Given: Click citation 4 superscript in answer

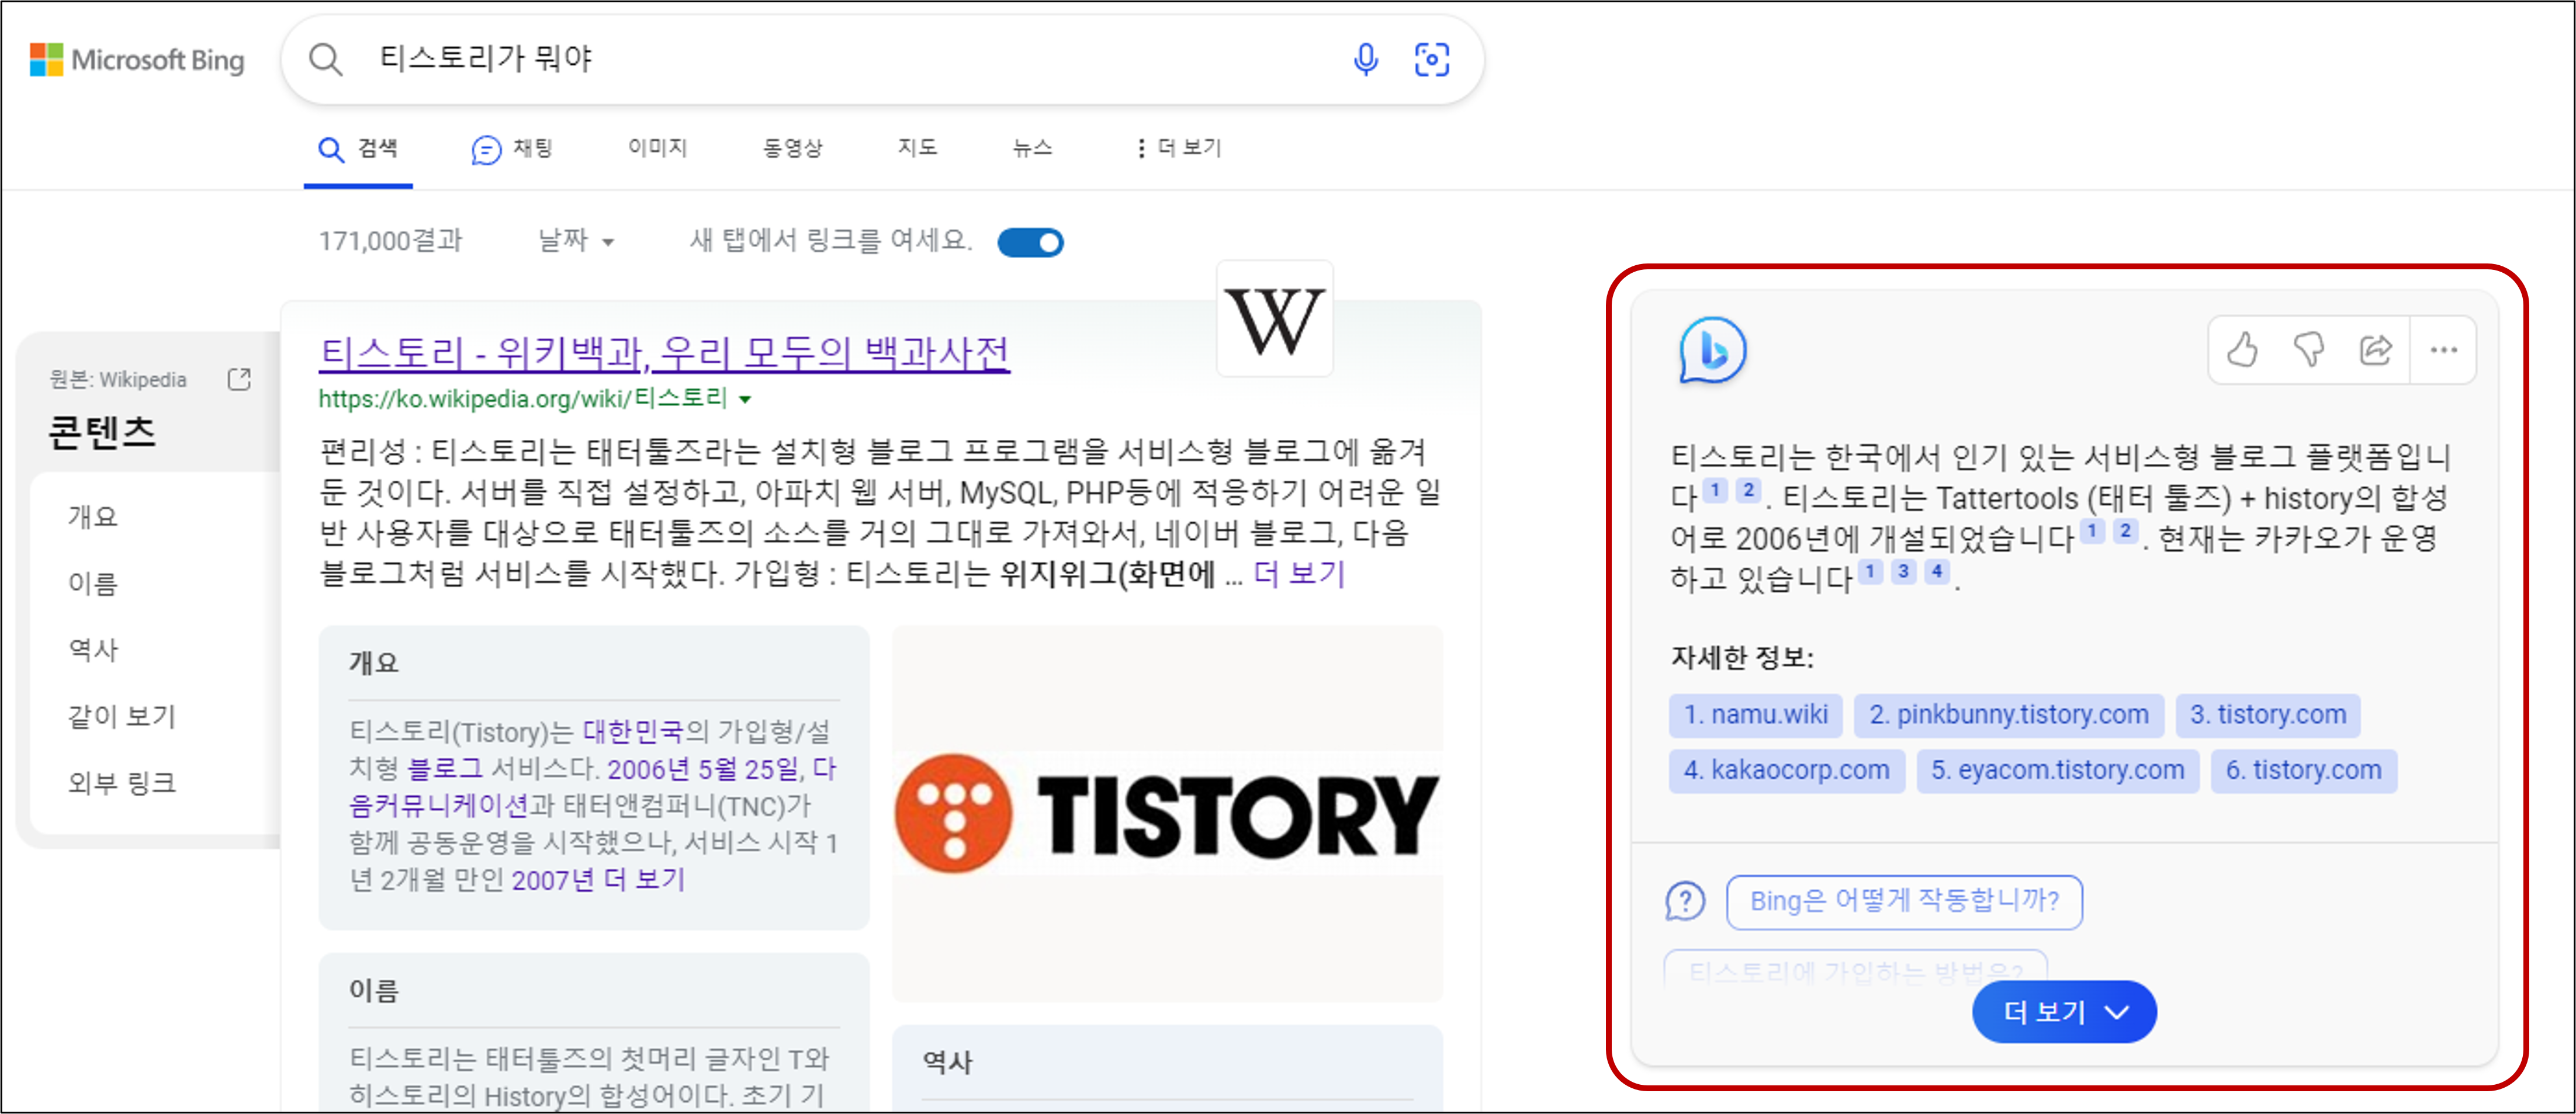Looking at the screenshot, I should (x=1937, y=571).
